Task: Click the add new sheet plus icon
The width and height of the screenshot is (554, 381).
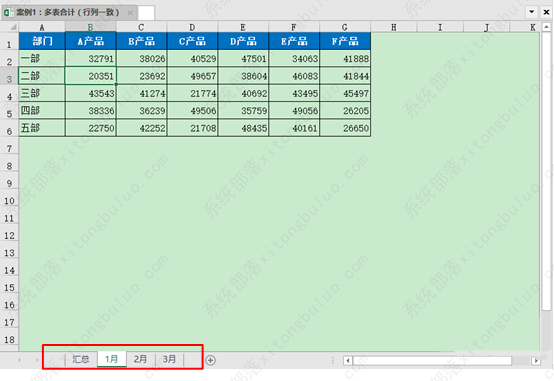Action: [x=211, y=360]
